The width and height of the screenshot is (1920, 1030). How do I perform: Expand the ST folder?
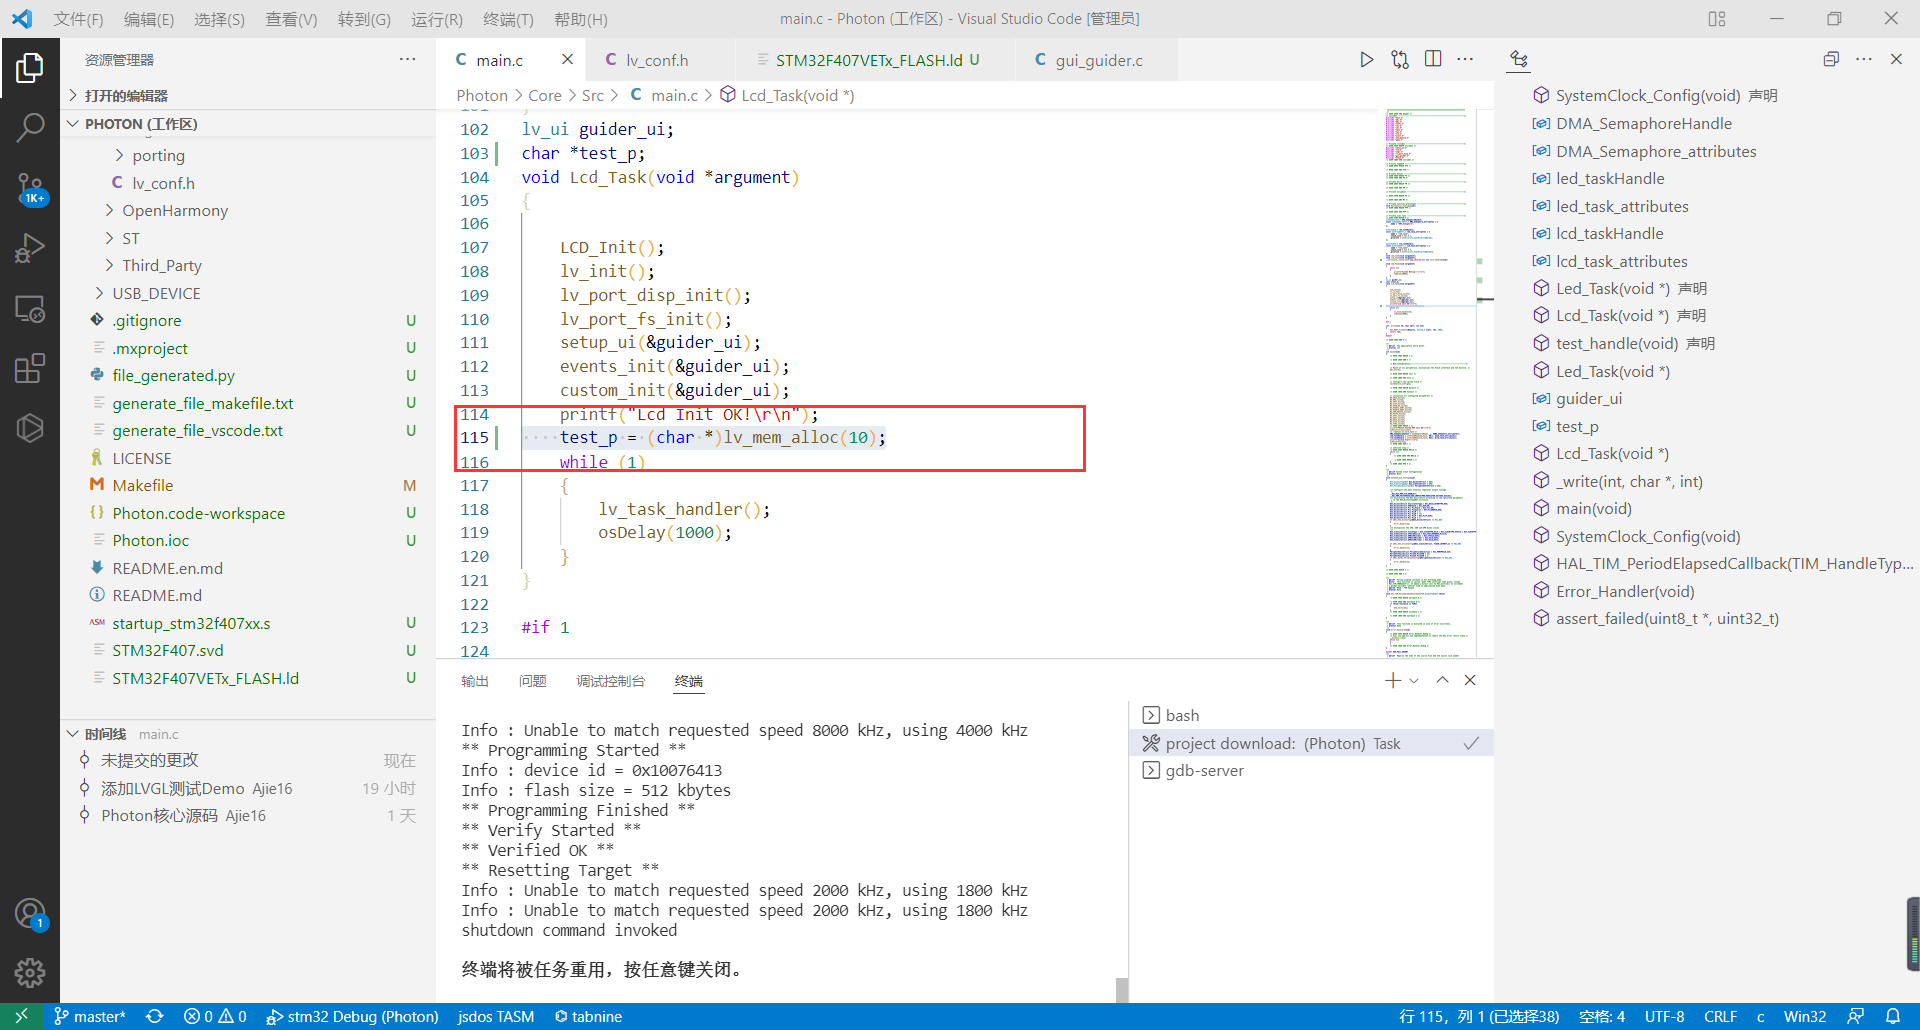[130, 239]
